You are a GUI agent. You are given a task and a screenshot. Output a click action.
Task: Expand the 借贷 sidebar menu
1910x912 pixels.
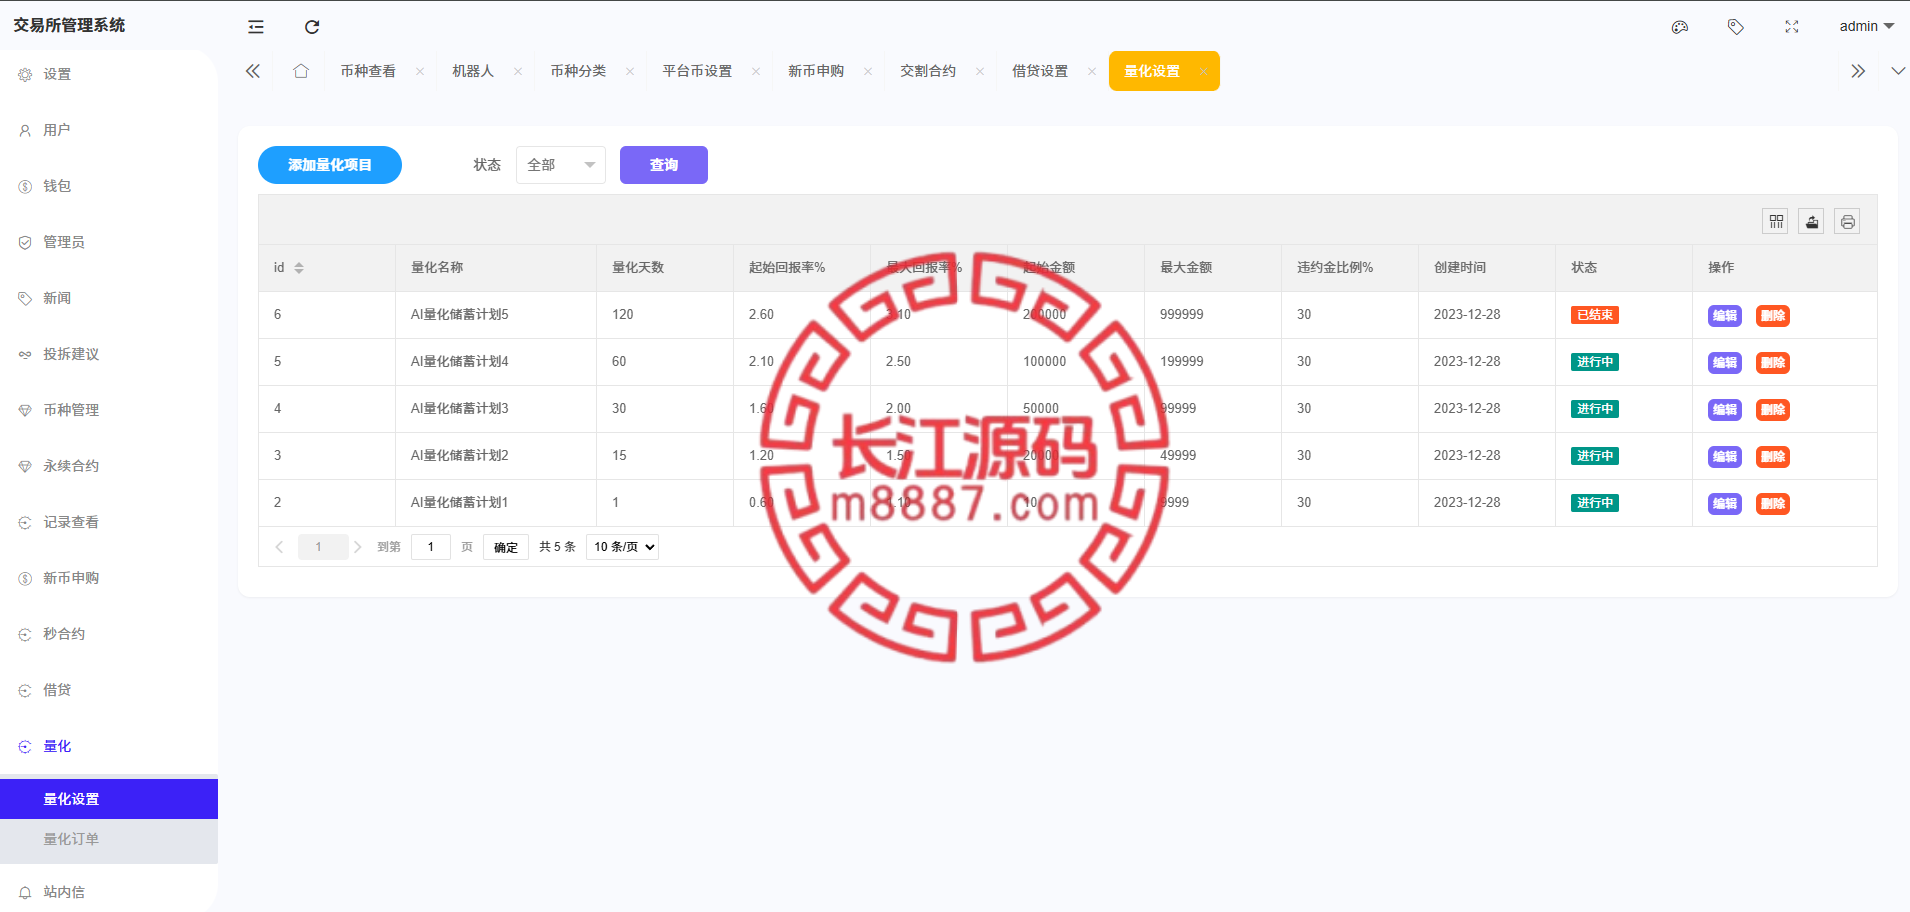point(109,690)
